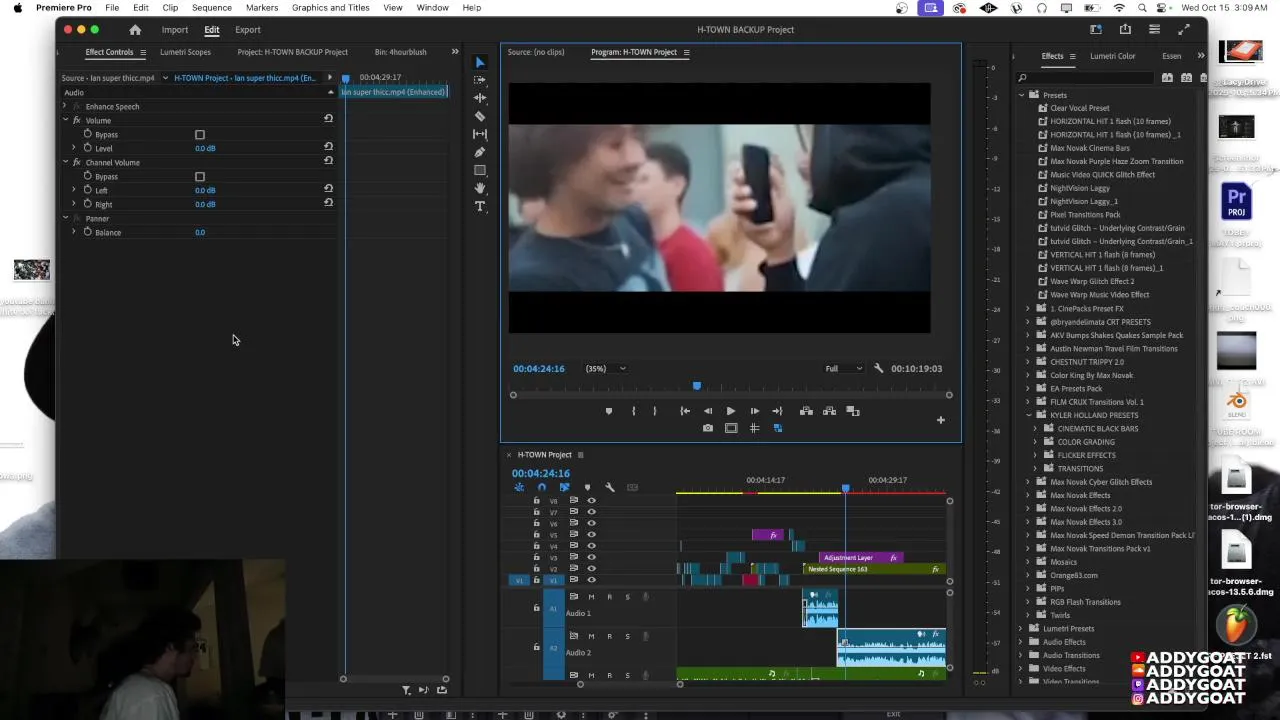This screenshot has height=720, width=1280.
Task: Expand Enhance Speech section
Action: pyautogui.click(x=65, y=106)
